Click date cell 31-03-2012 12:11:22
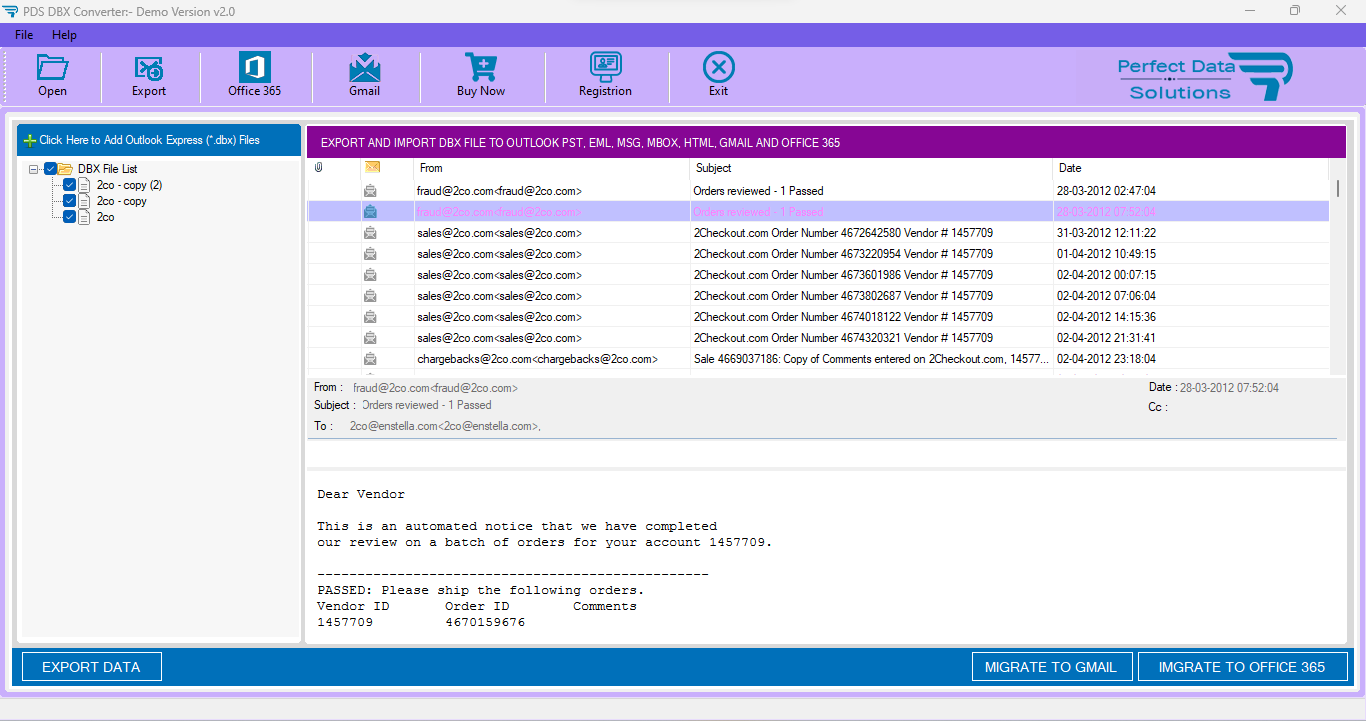The width and height of the screenshot is (1366, 721). click(1106, 233)
